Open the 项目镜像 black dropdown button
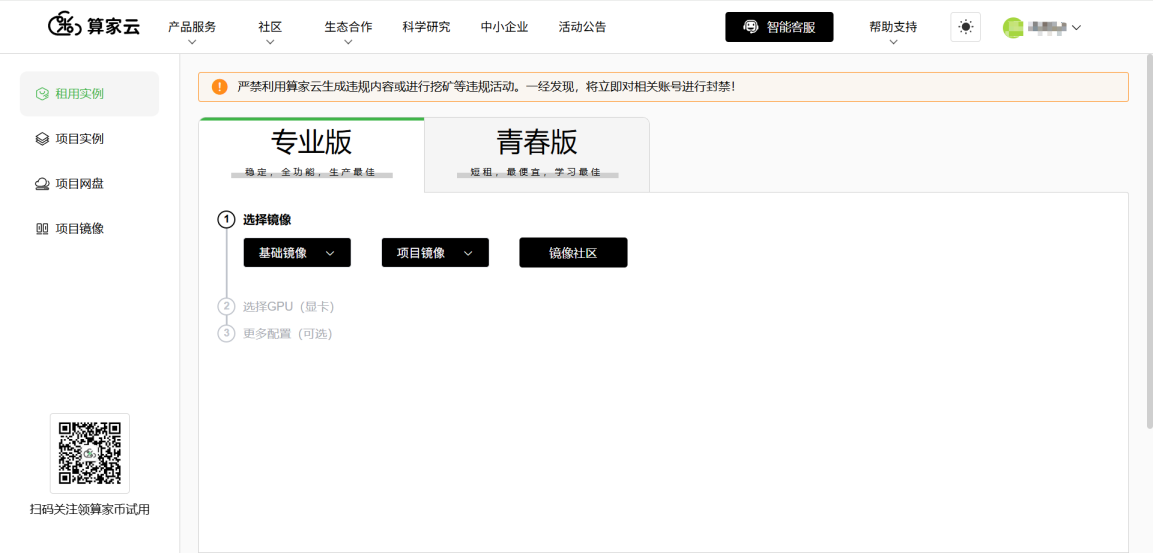The width and height of the screenshot is (1153, 553). coord(435,252)
